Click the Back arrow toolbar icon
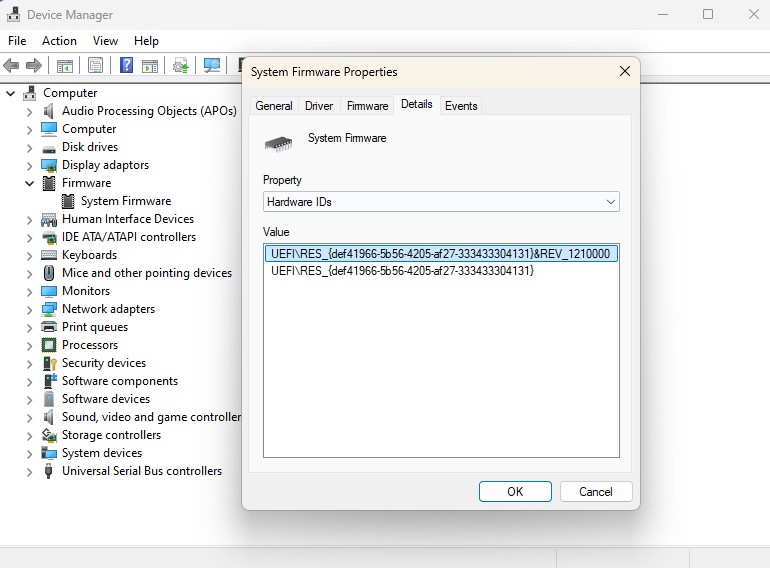This screenshot has height=568, width=770. pyautogui.click(x=11, y=65)
